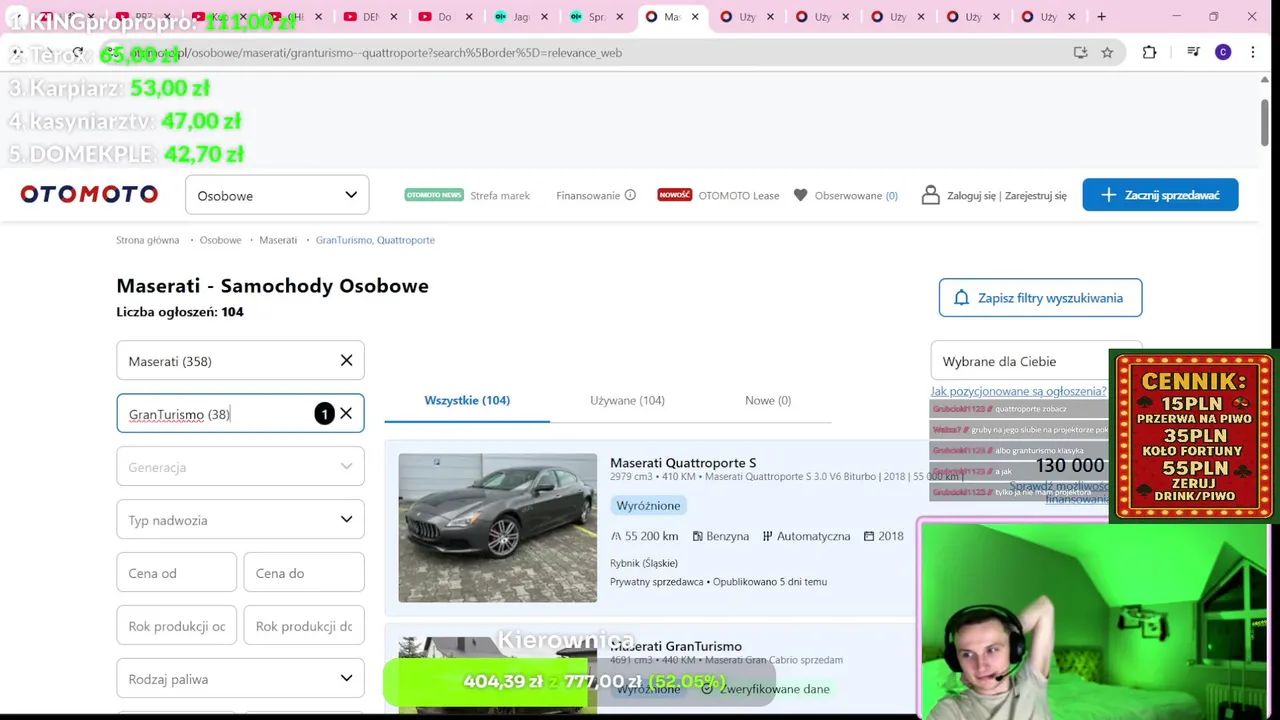
Task: Open OTOMOTO News Strefa marek
Action: click(467, 195)
